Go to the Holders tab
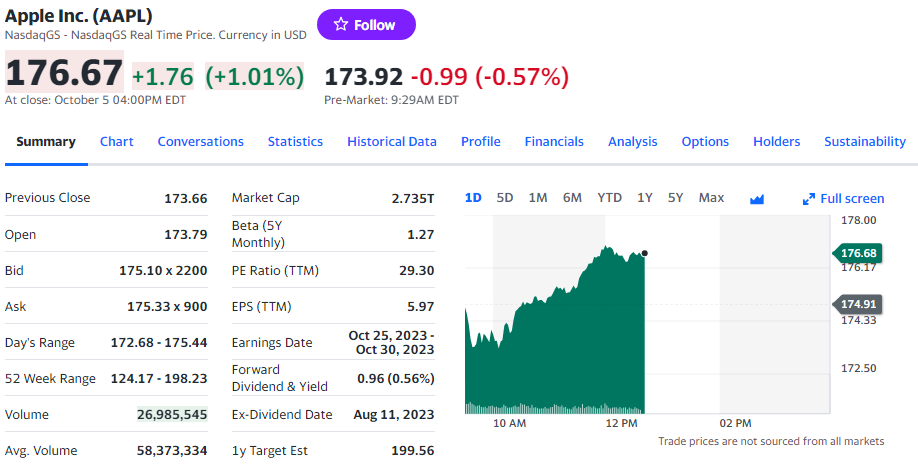Image resolution: width=918 pixels, height=464 pixels. click(x=776, y=142)
